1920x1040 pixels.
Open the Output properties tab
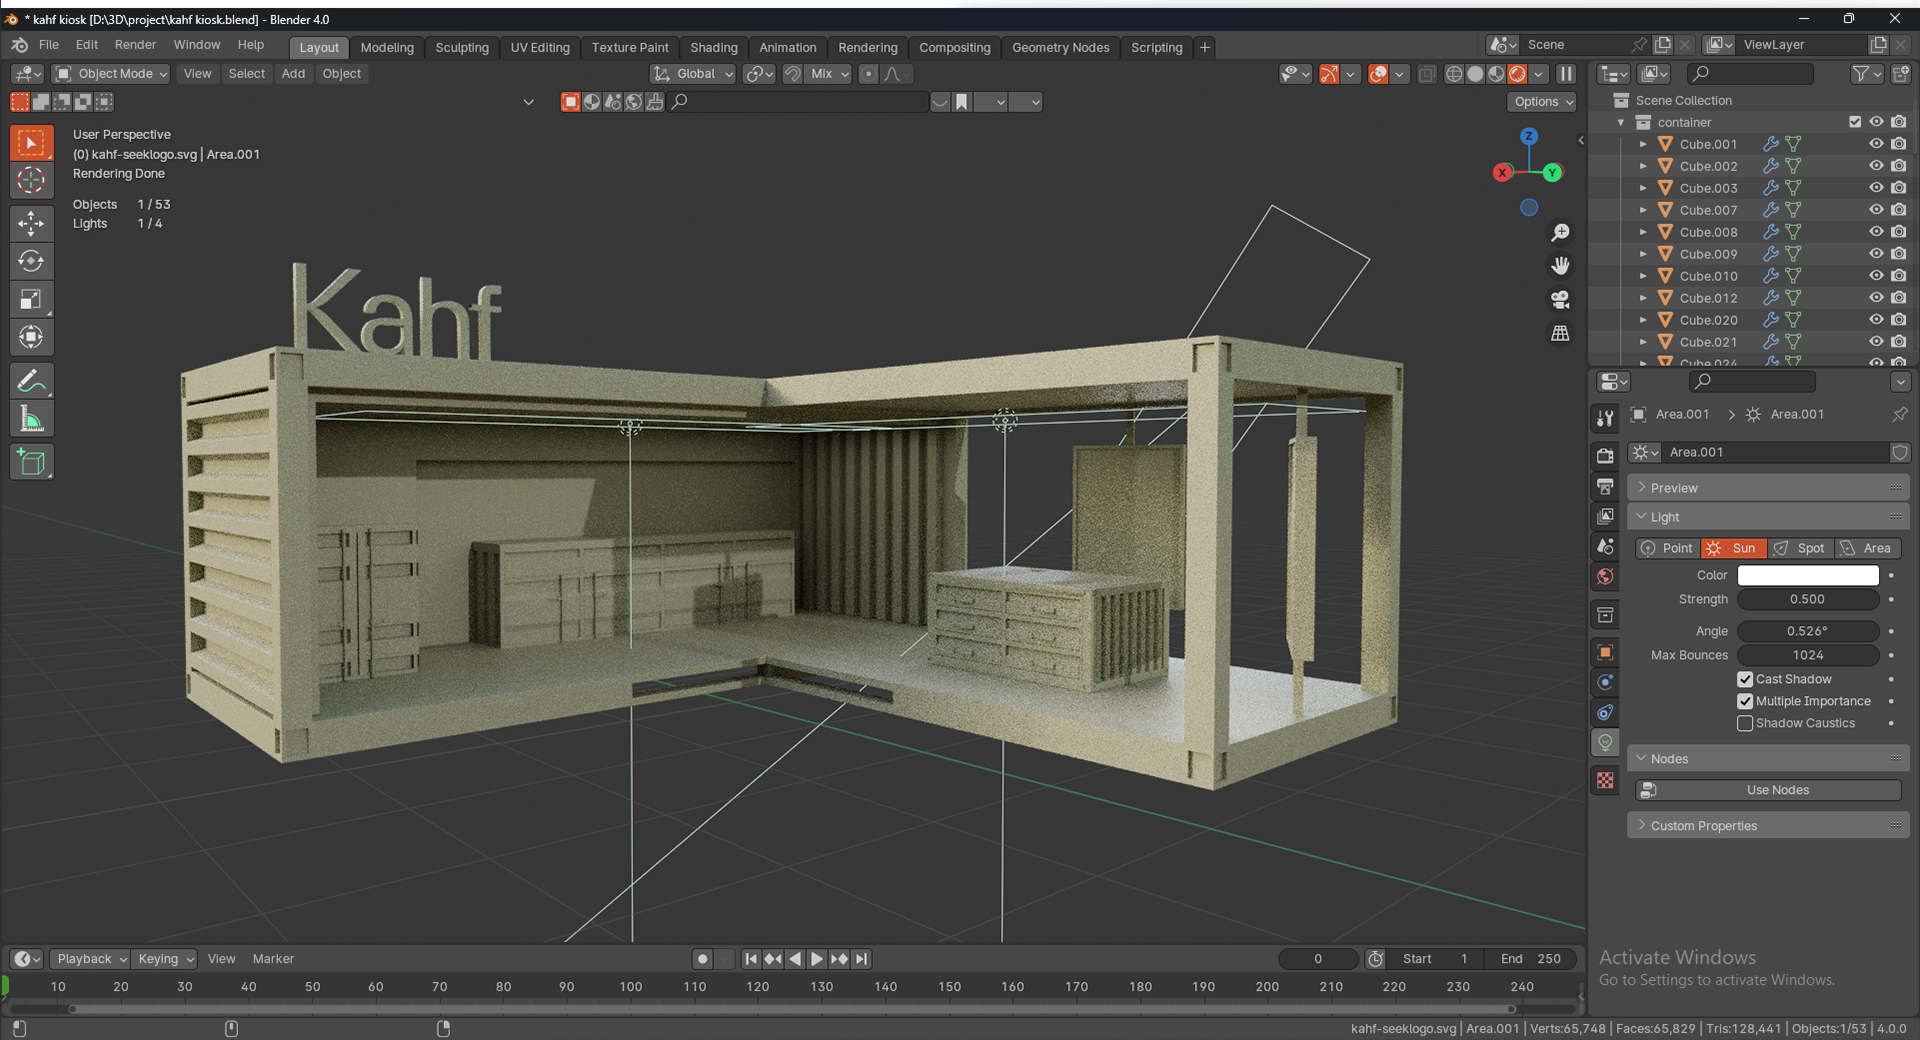1605,486
